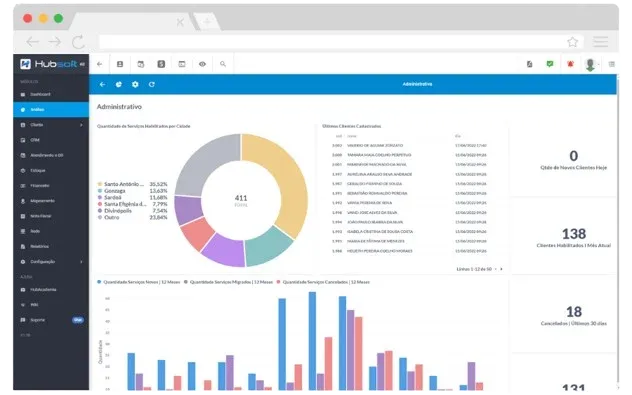
Task: Click the list panel icon at far right
Action: [611, 64]
